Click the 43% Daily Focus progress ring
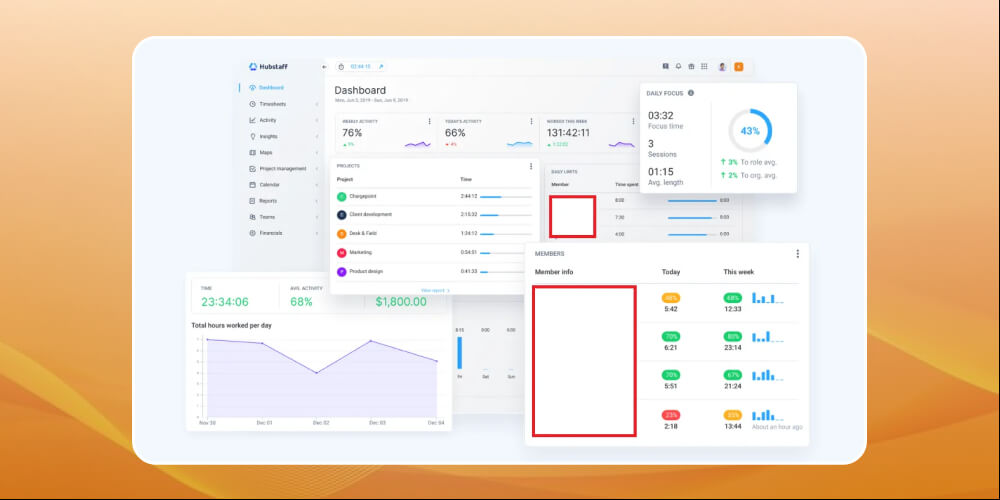Viewport: 1000px width, 500px height. [750, 131]
